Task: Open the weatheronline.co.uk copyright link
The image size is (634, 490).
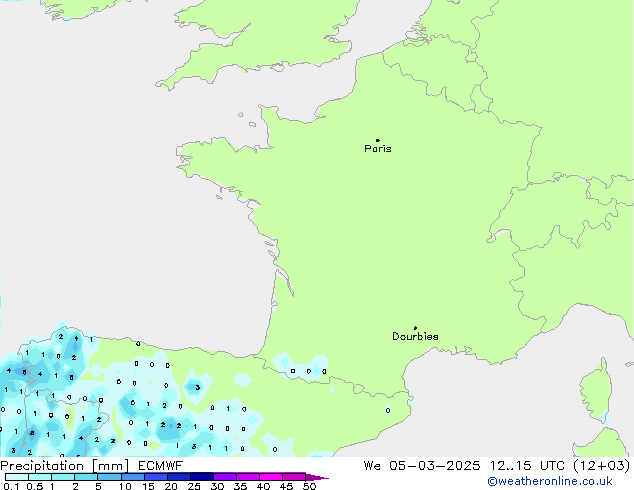Action: tap(550, 481)
